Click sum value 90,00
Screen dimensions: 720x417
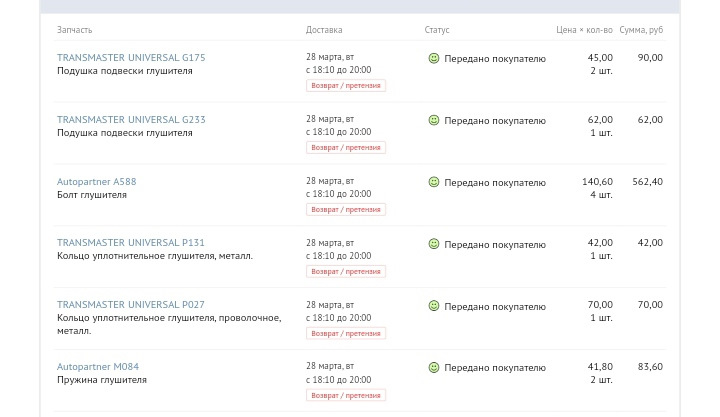[x=650, y=57]
